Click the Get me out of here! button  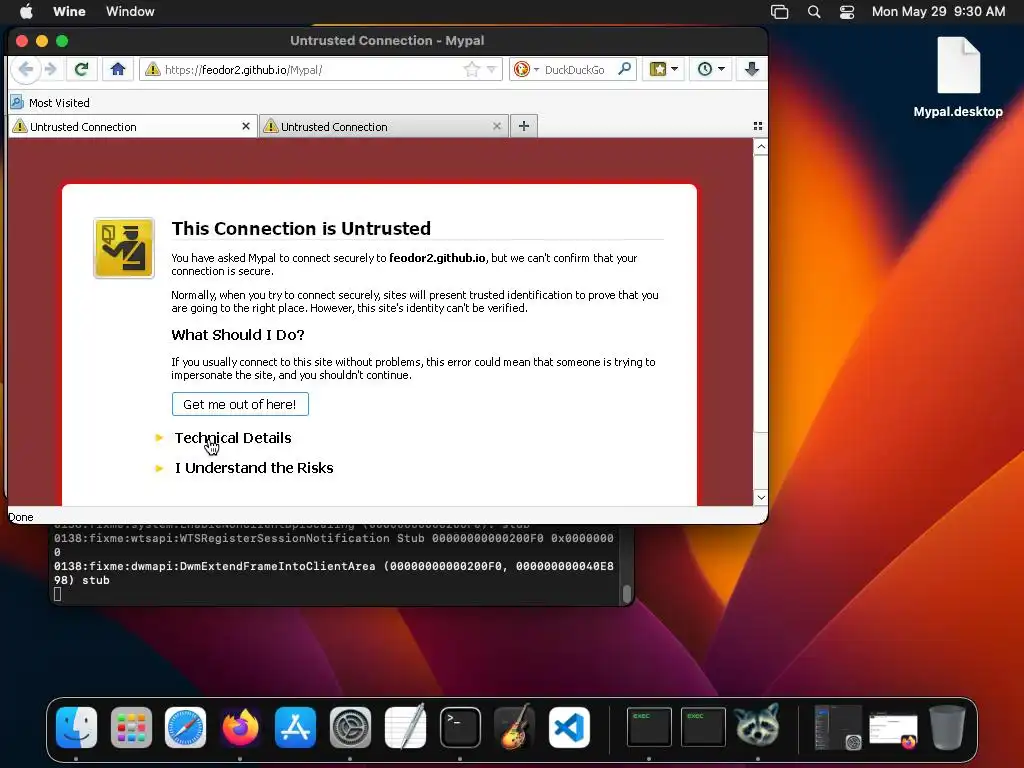[240, 404]
